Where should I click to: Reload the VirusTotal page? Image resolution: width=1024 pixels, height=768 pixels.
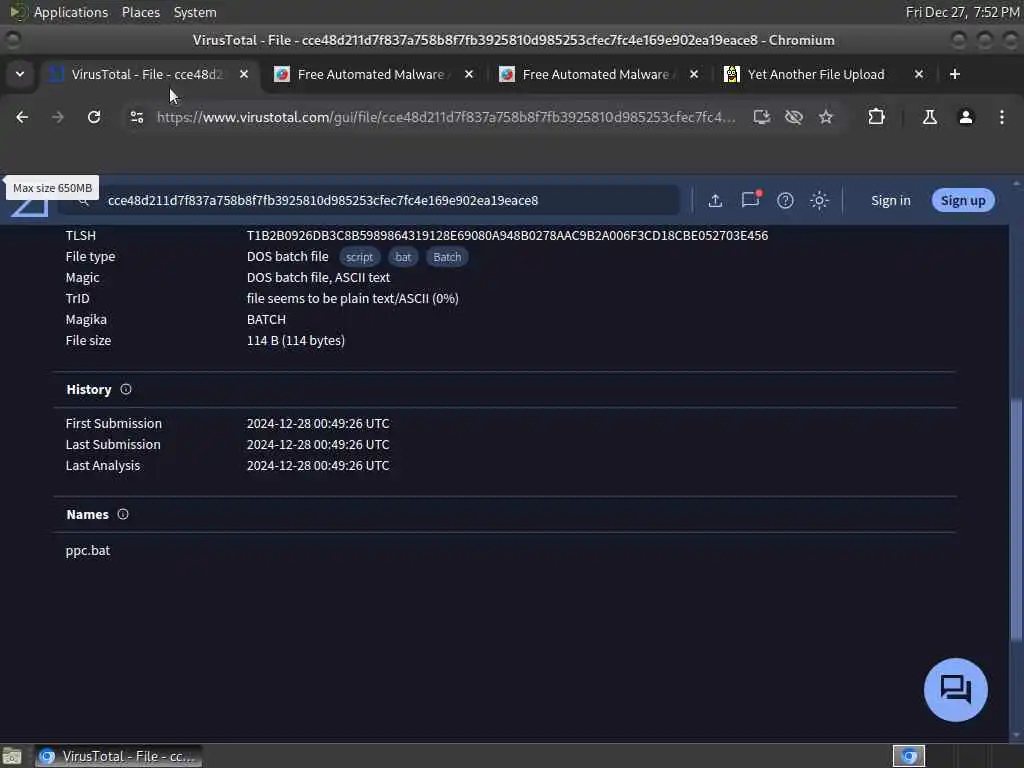tap(94, 117)
